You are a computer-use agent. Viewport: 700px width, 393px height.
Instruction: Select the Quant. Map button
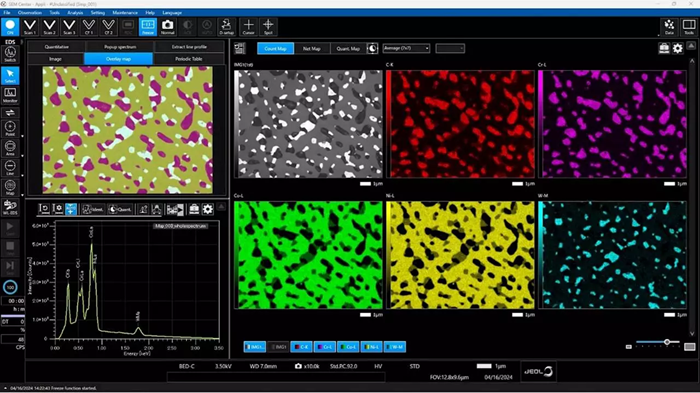[348, 48]
